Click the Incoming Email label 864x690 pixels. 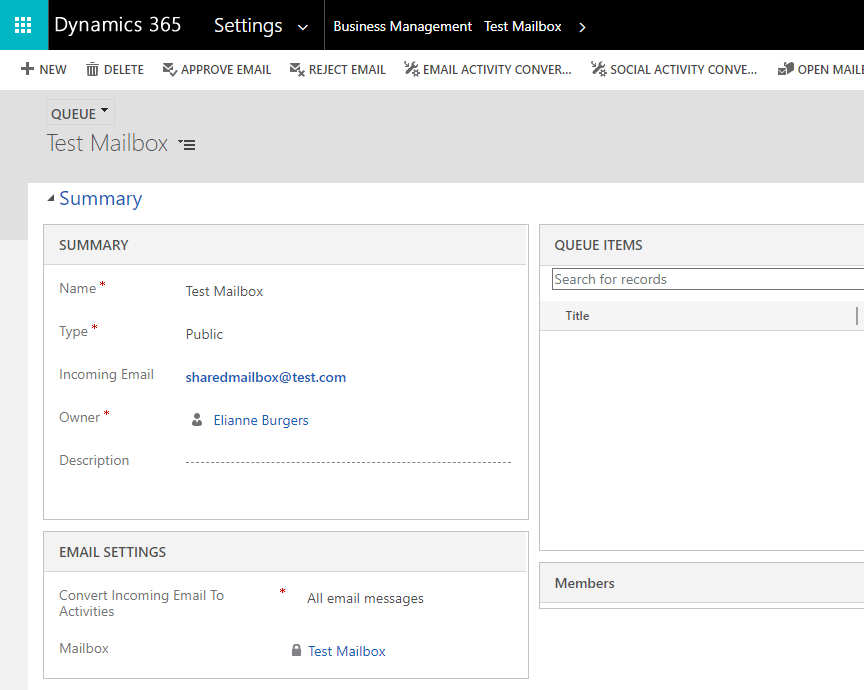(106, 374)
